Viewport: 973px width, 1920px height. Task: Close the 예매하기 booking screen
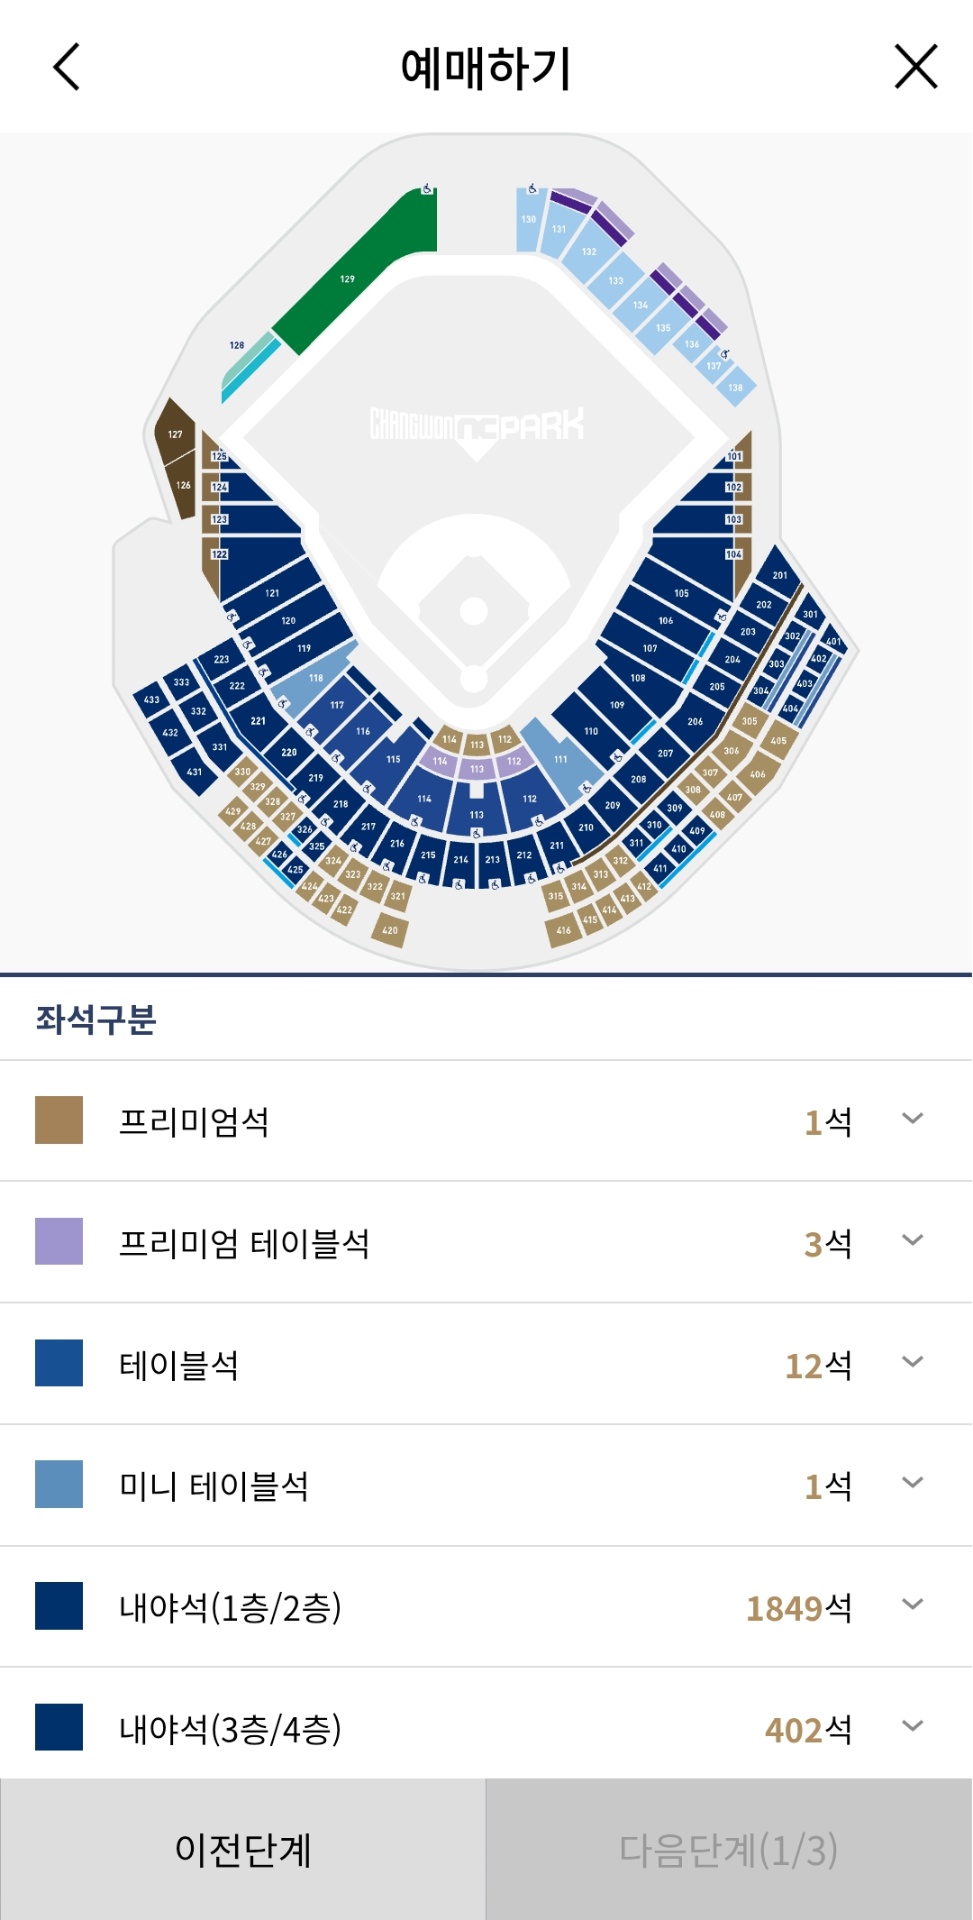click(915, 67)
